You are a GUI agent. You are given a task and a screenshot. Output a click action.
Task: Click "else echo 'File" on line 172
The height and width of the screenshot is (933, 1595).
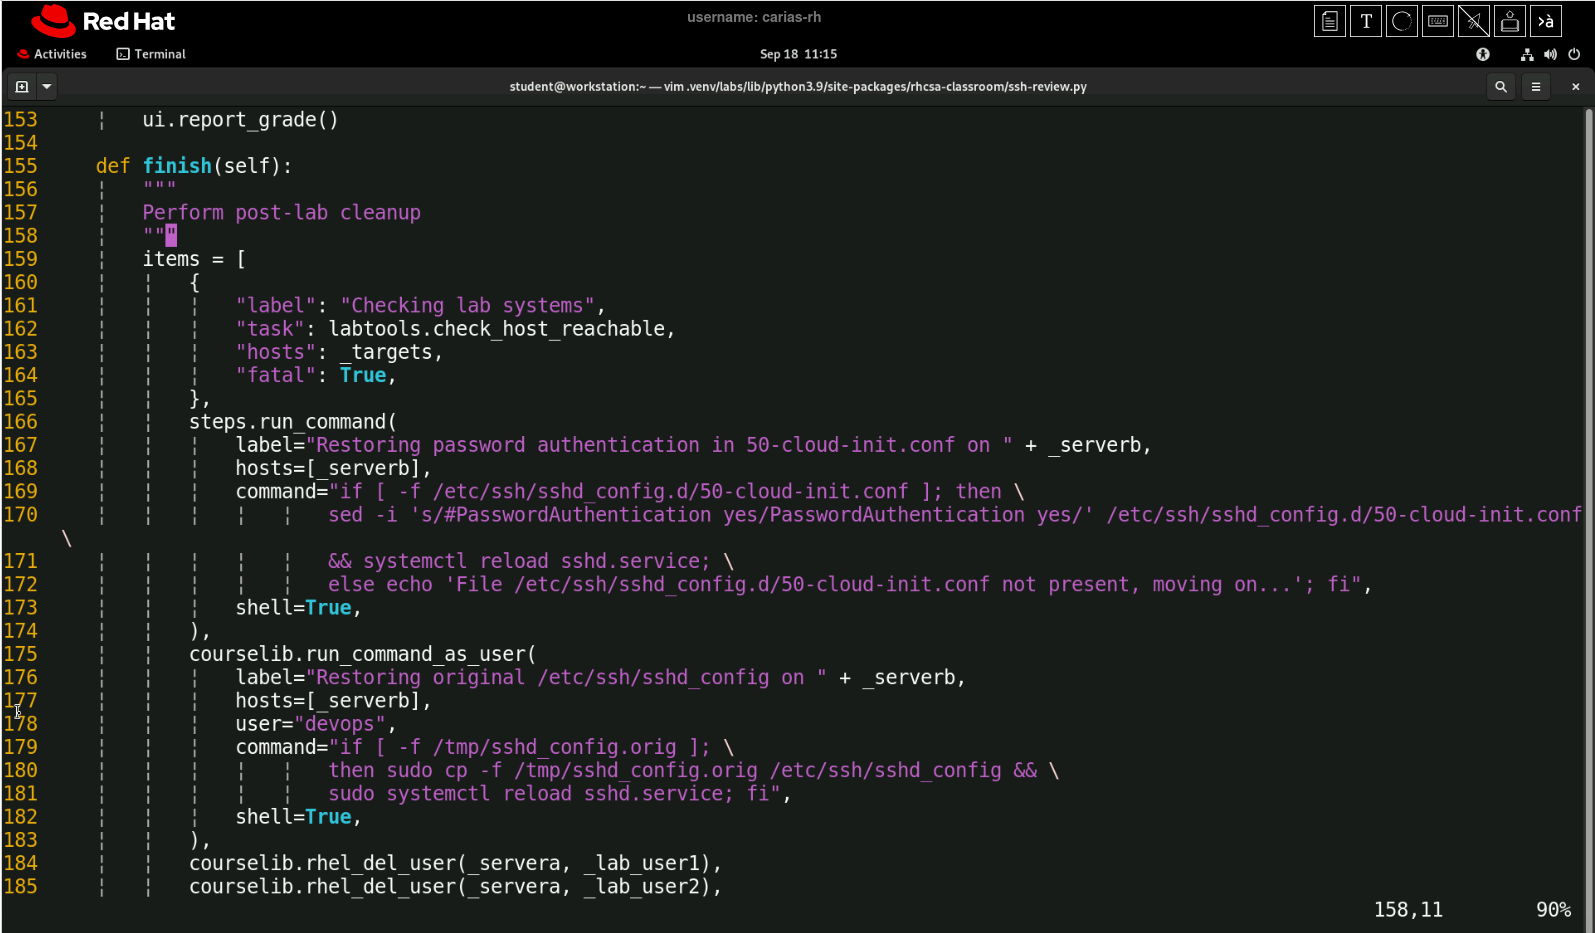tap(415, 584)
